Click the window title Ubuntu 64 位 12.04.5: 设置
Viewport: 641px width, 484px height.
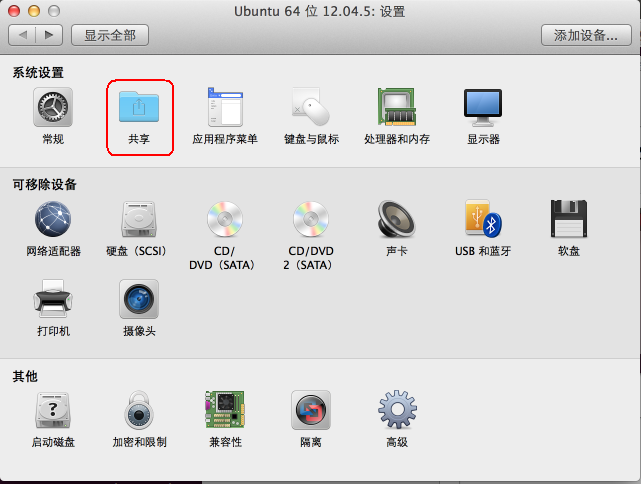(x=320, y=11)
